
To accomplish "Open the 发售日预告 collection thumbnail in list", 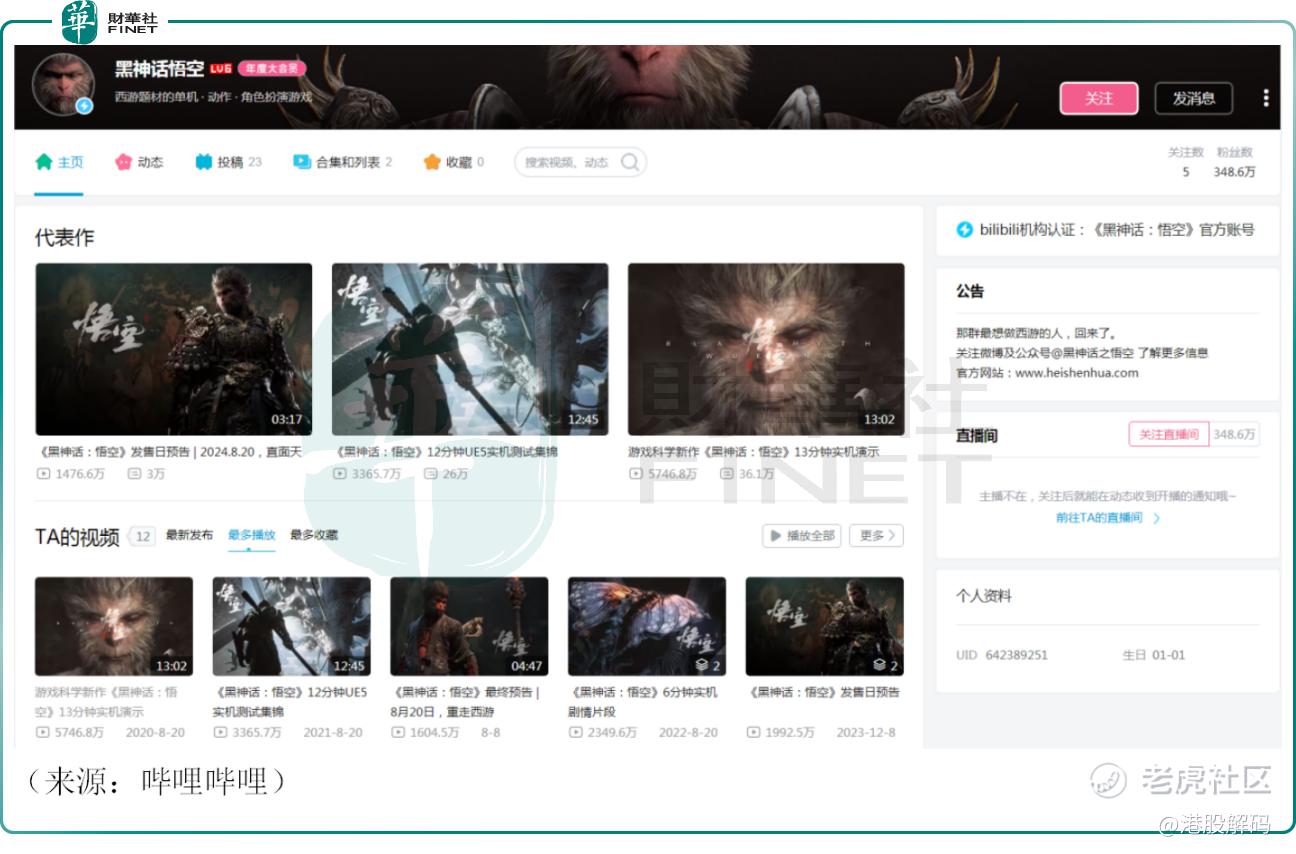I will (x=824, y=626).
